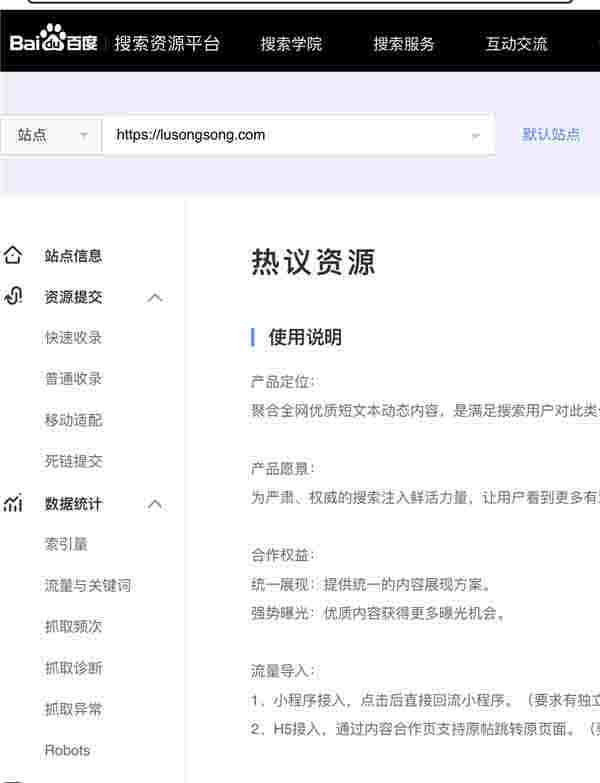Screen dimensions: 600x783
Task: Open 抓取诊断 in the sidebar
Action: [73, 668]
